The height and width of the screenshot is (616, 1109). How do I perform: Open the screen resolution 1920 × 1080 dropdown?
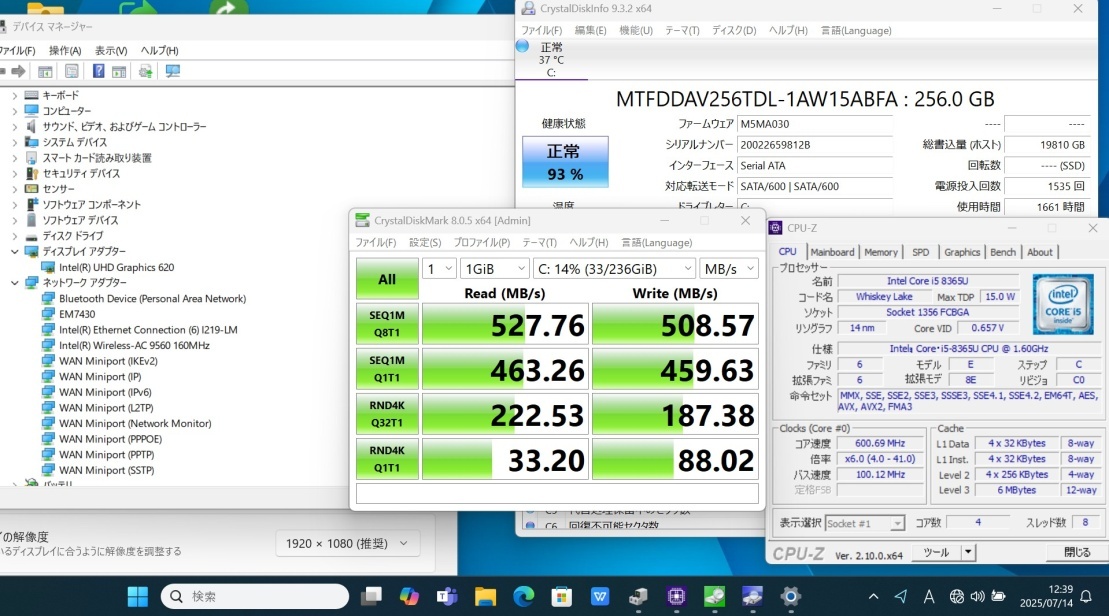[348, 543]
